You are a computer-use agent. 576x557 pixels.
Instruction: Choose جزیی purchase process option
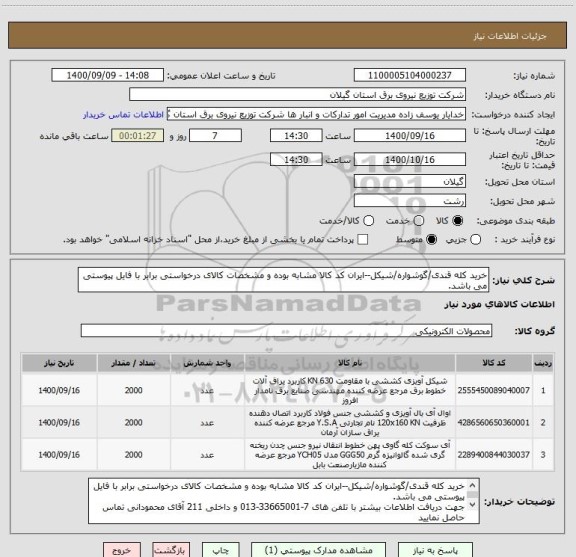click(x=475, y=240)
